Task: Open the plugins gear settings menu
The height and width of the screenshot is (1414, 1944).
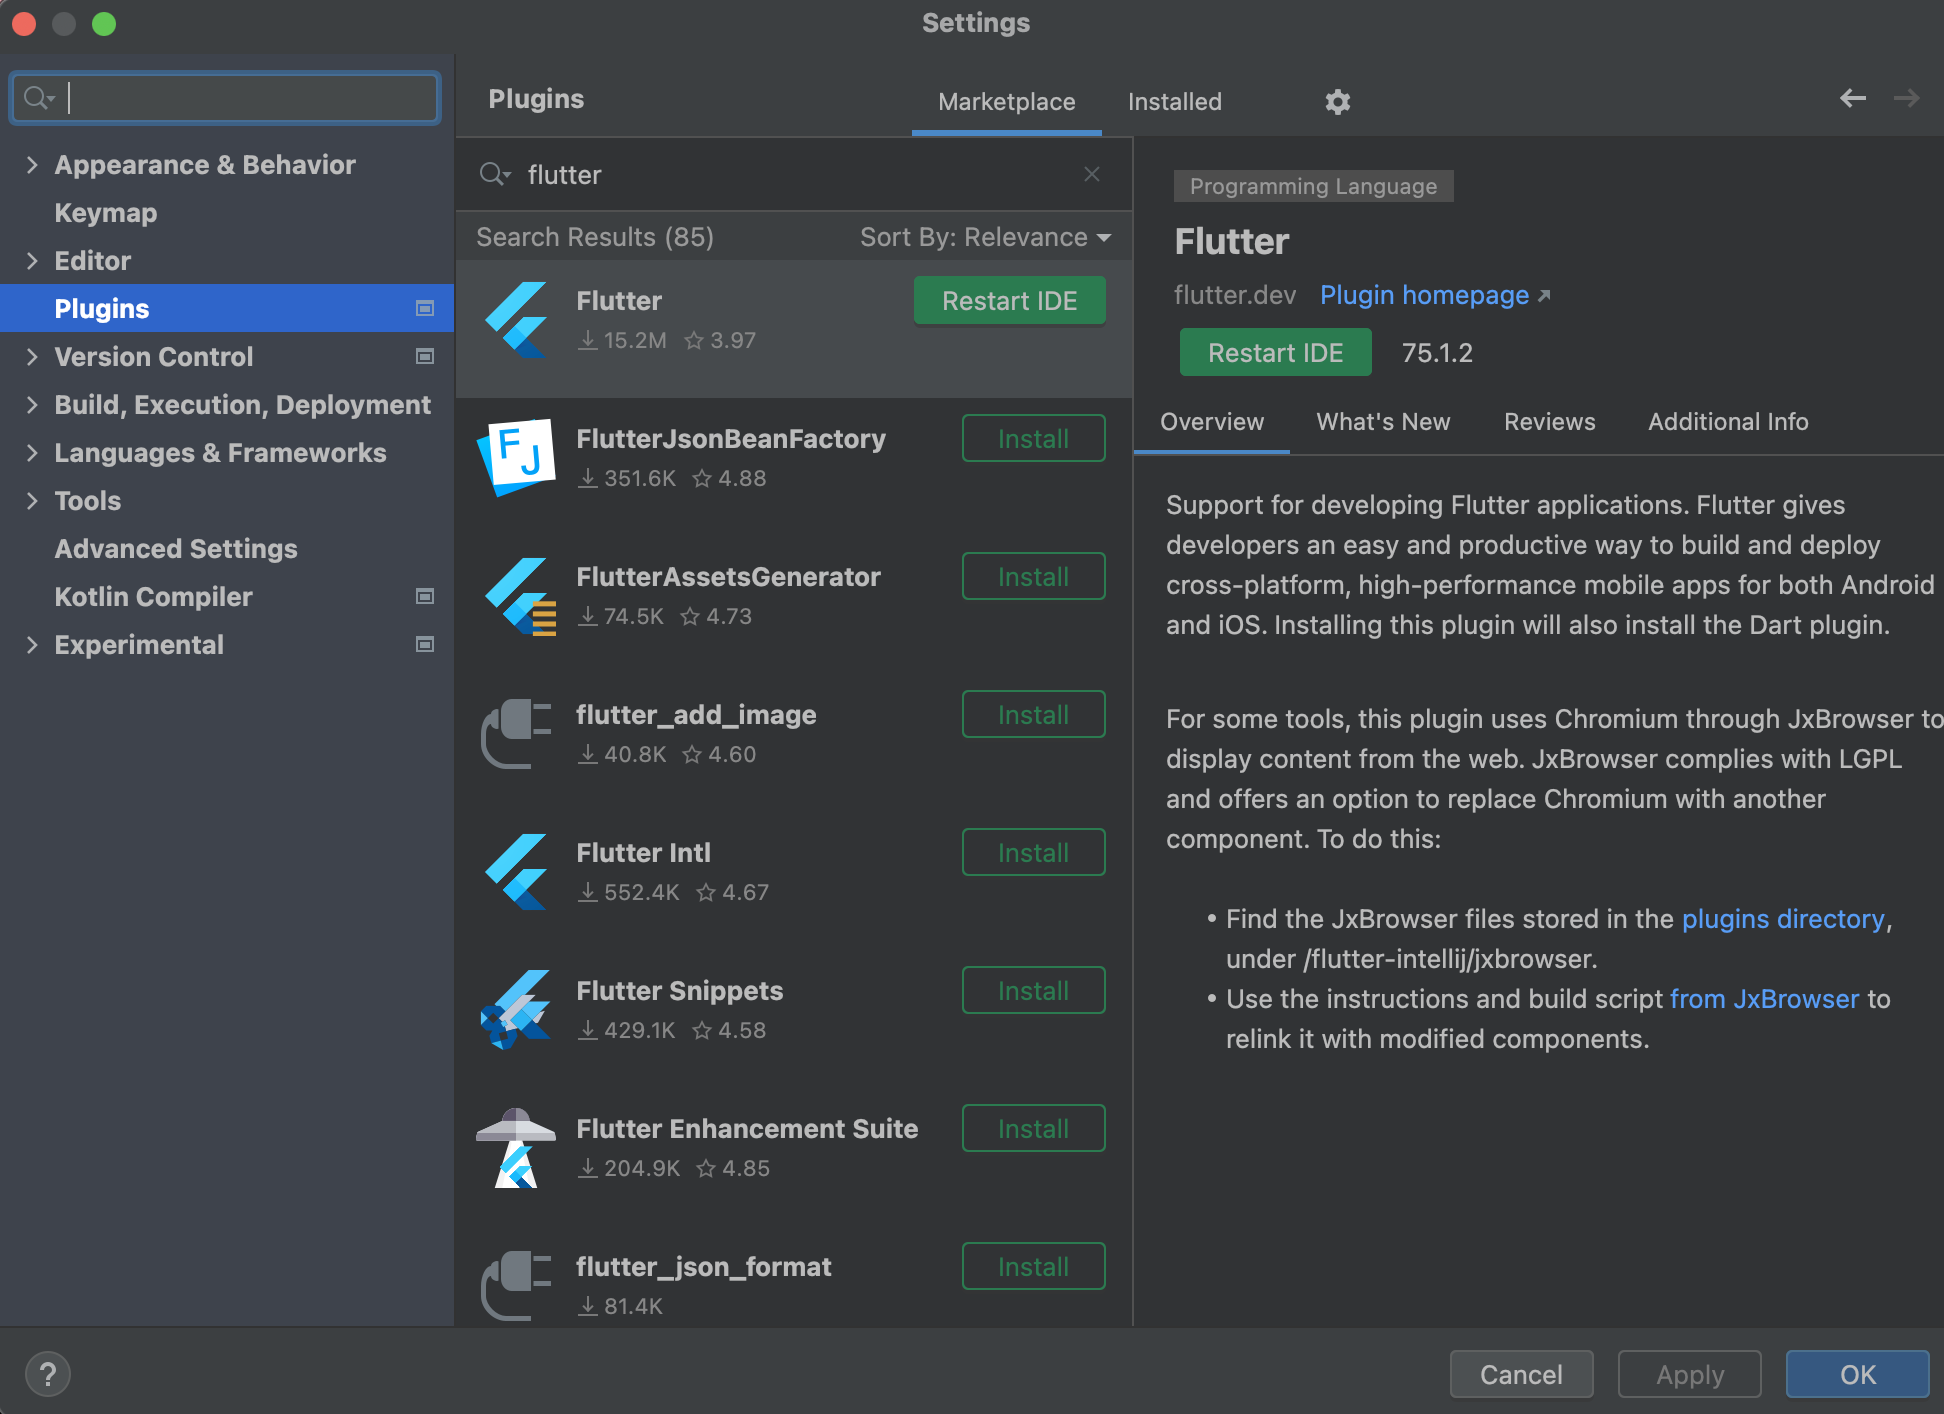Action: point(1337,102)
